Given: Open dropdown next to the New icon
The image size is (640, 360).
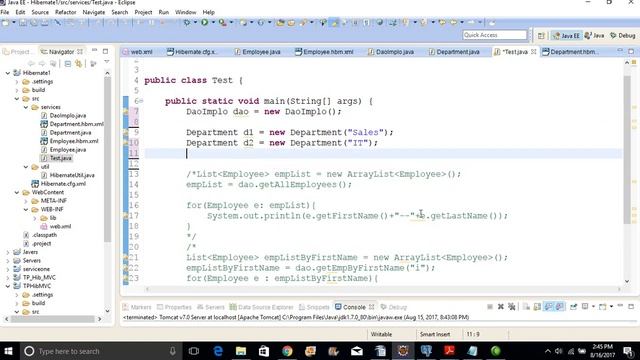Looking at the screenshot, I should (x=13, y=22).
